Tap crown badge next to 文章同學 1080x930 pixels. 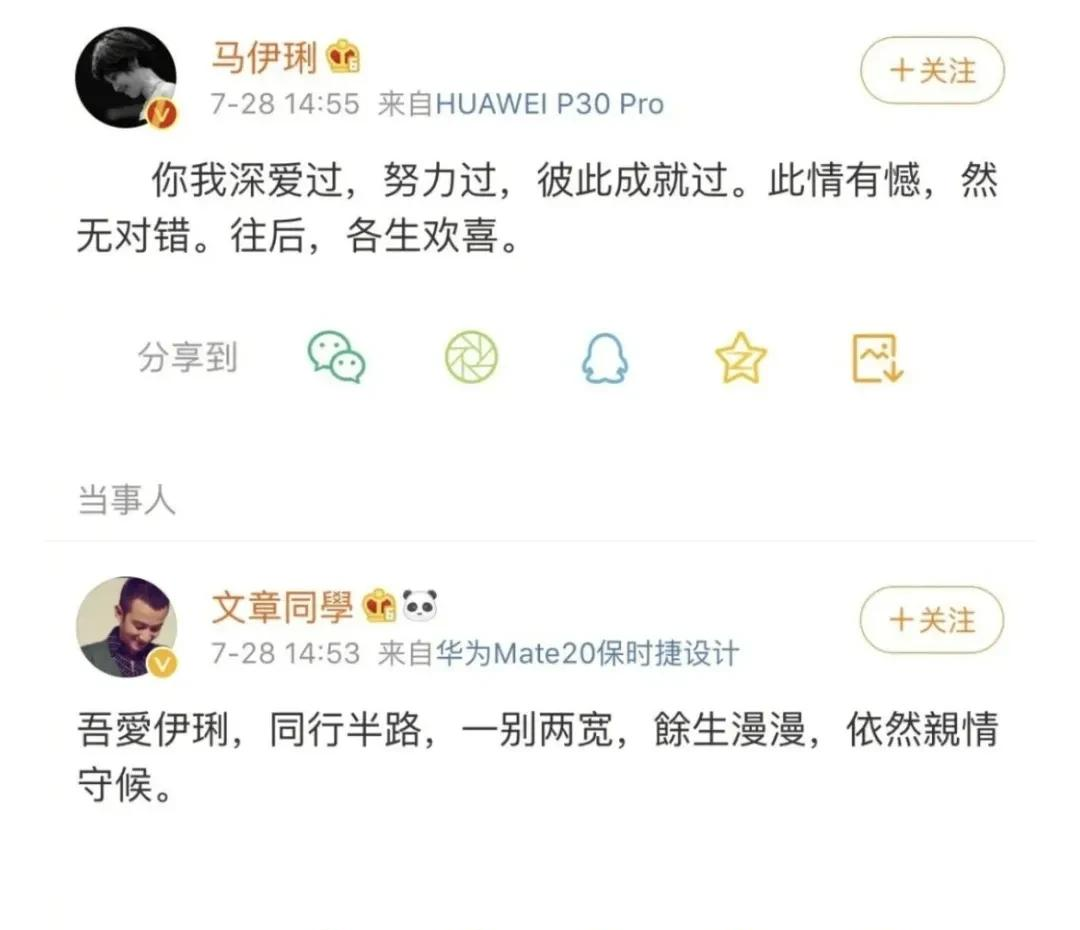tap(380, 606)
